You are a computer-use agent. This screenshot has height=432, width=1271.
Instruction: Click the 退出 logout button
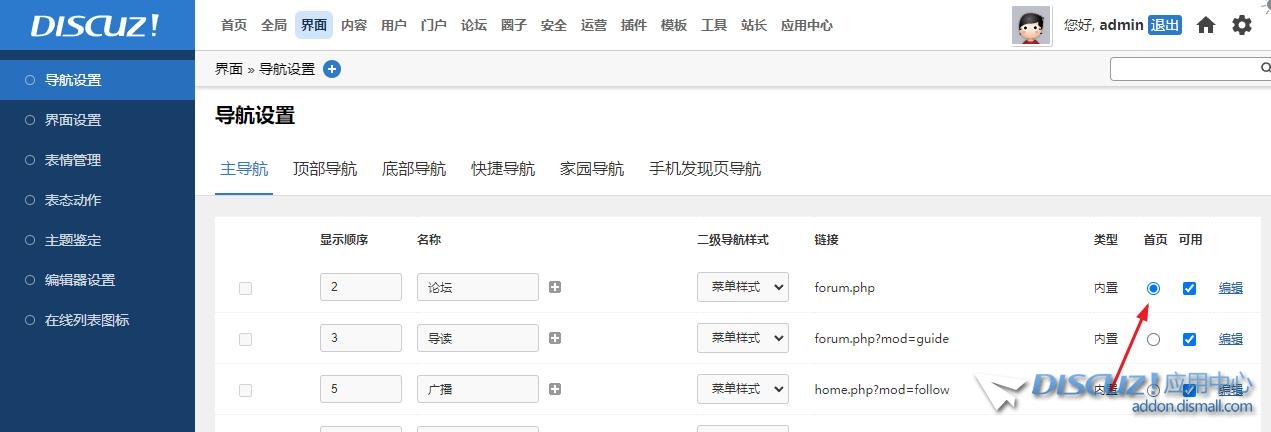pos(1164,25)
